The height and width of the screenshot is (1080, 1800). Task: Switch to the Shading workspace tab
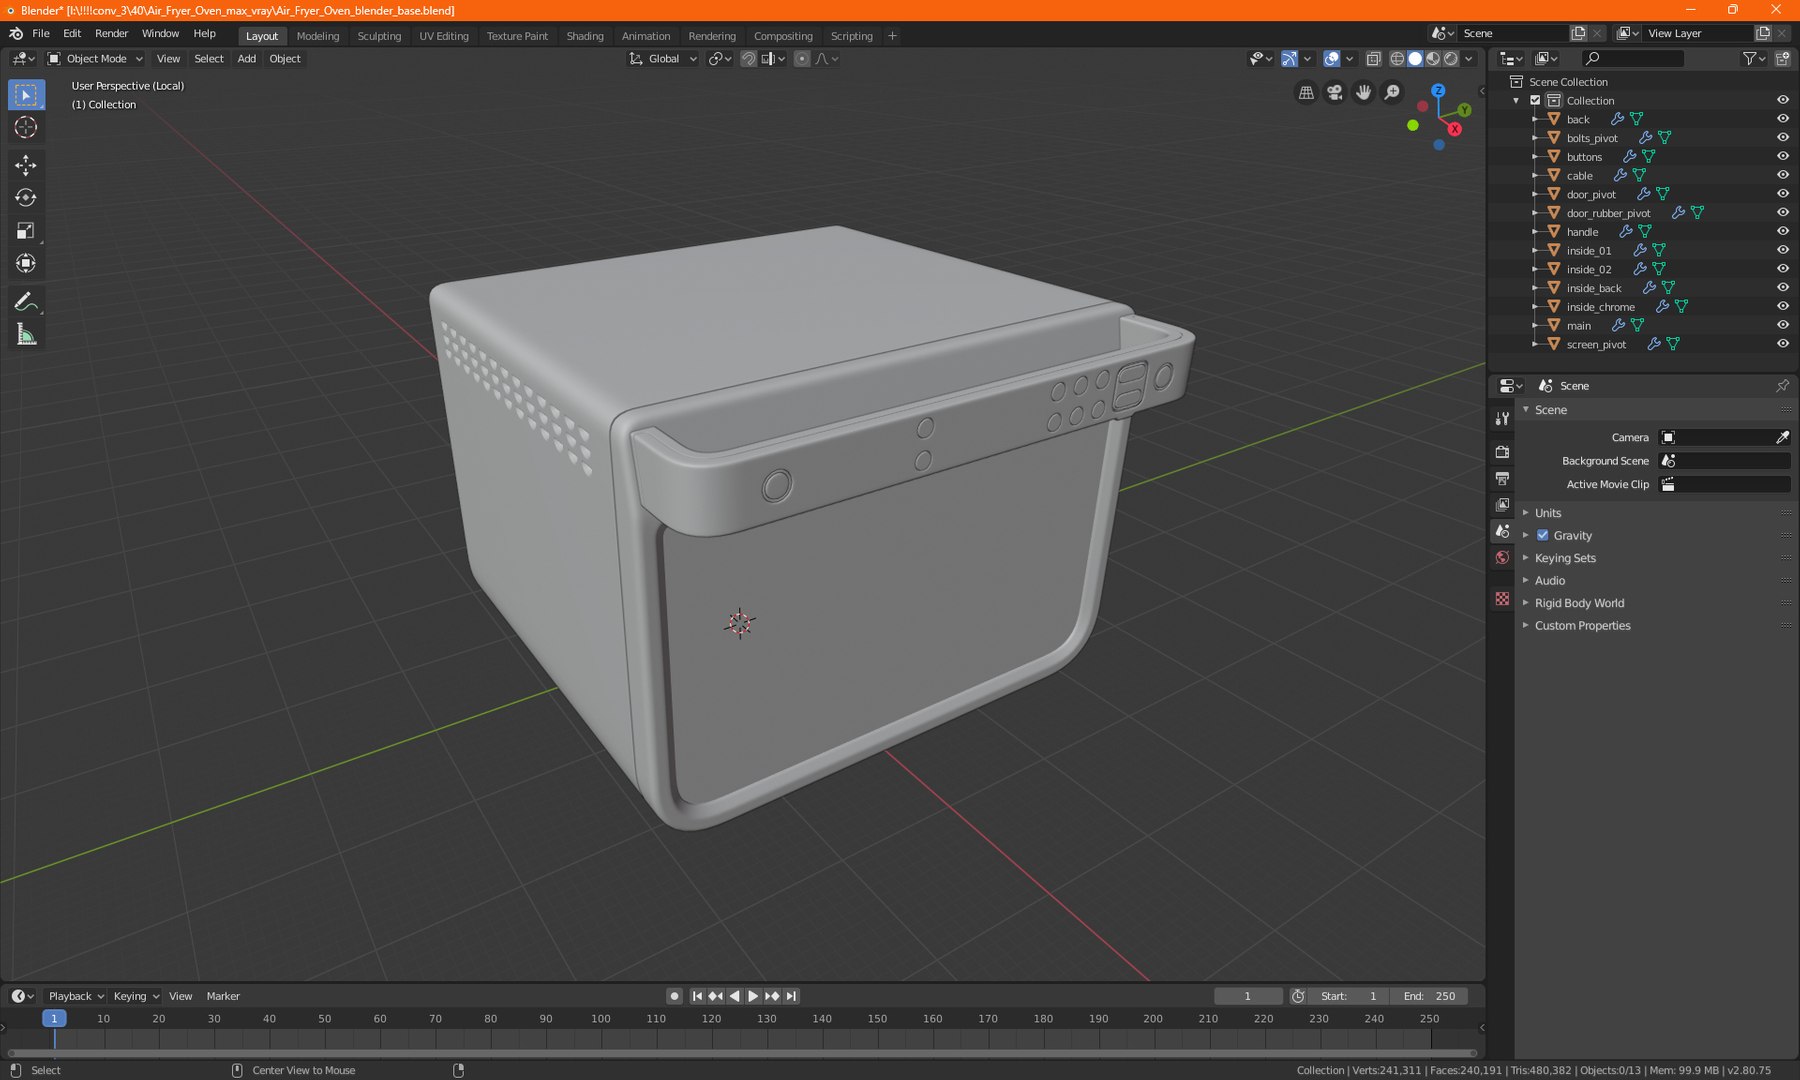pos(585,36)
